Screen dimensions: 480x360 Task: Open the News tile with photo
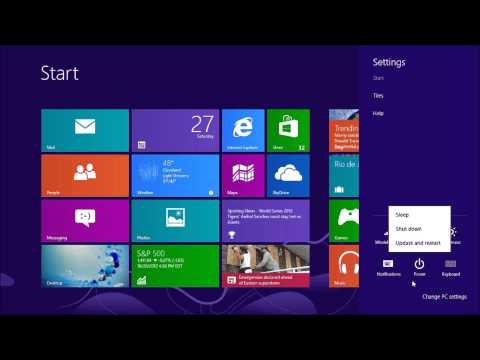point(266,266)
